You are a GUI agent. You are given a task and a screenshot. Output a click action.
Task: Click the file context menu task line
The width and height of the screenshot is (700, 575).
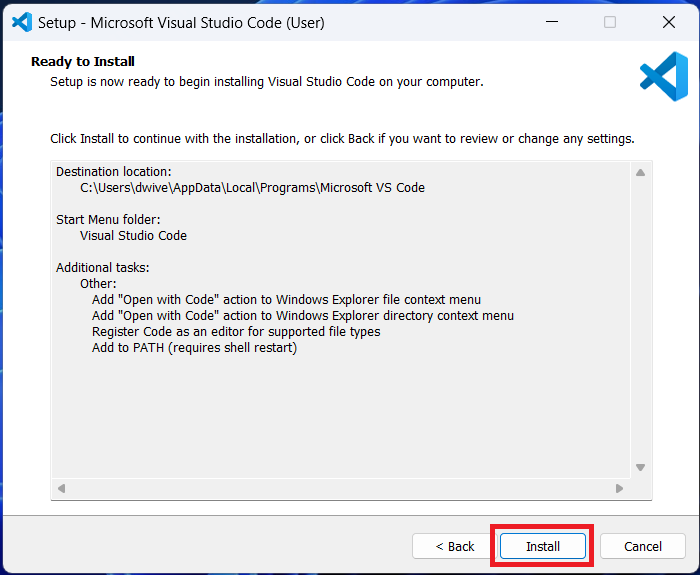pyautogui.click(x=286, y=300)
